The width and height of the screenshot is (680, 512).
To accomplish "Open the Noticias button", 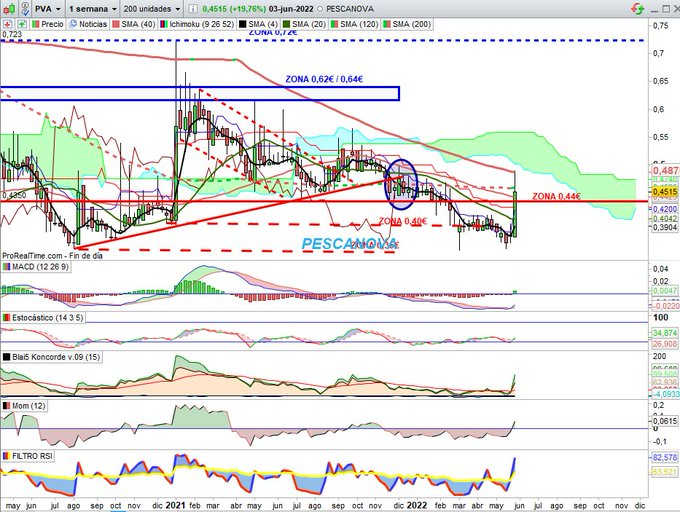I will (88, 24).
